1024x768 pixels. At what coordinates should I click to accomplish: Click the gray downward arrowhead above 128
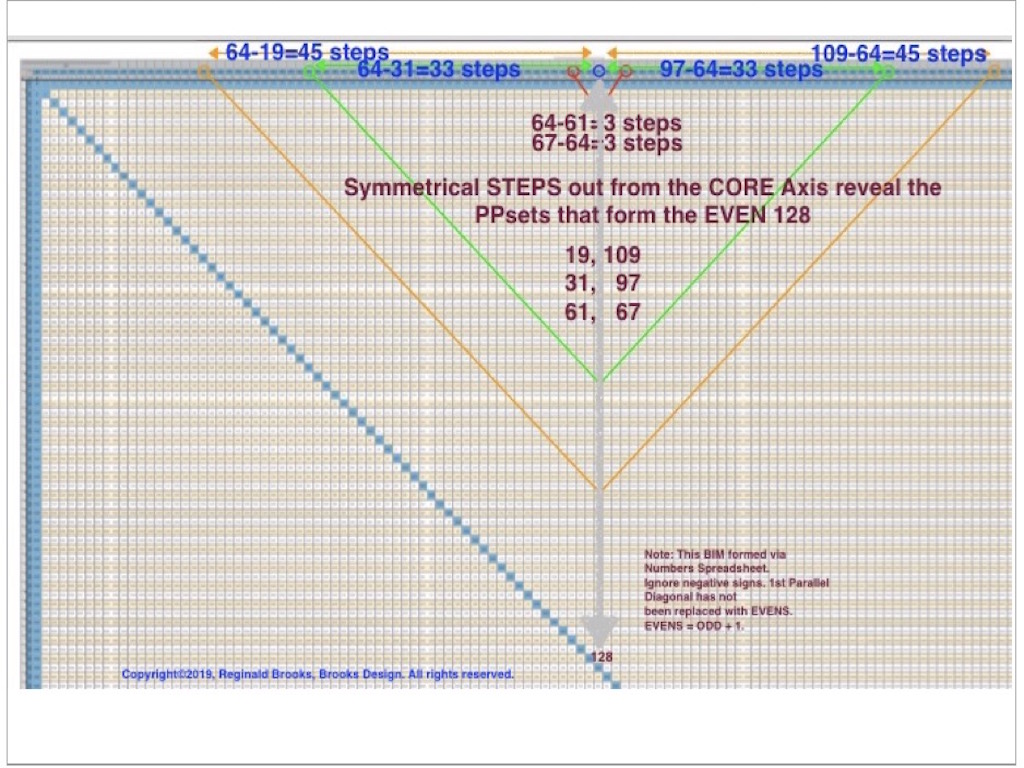click(600, 630)
